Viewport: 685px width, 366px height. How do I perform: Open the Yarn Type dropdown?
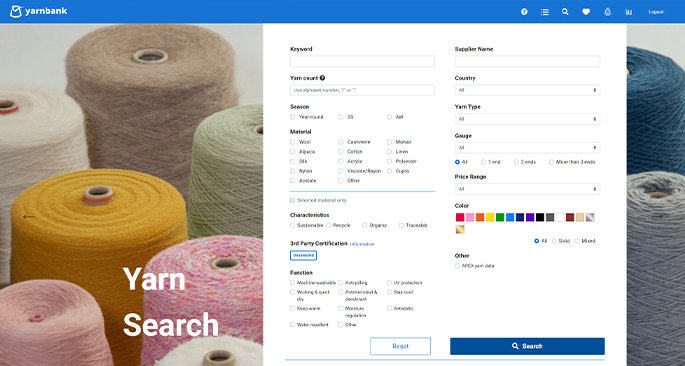527,119
